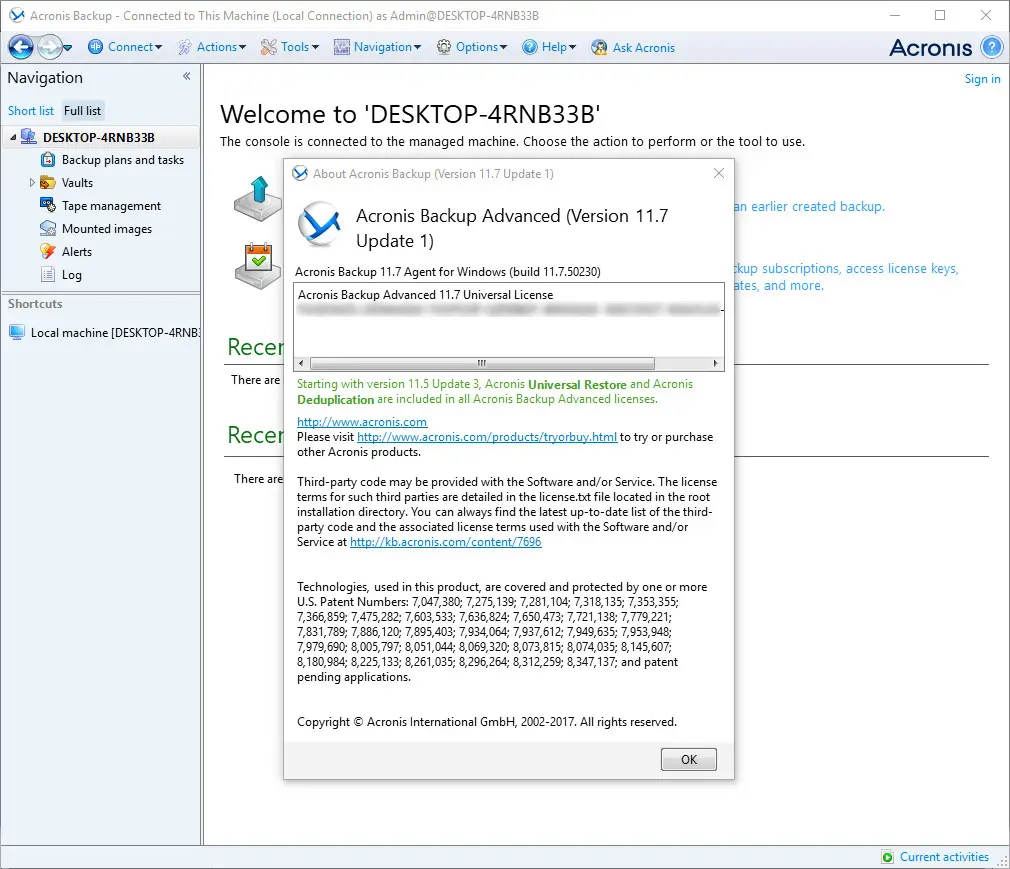Open Tape management
Screen dimensions: 1010x869
[x=111, y=206]
